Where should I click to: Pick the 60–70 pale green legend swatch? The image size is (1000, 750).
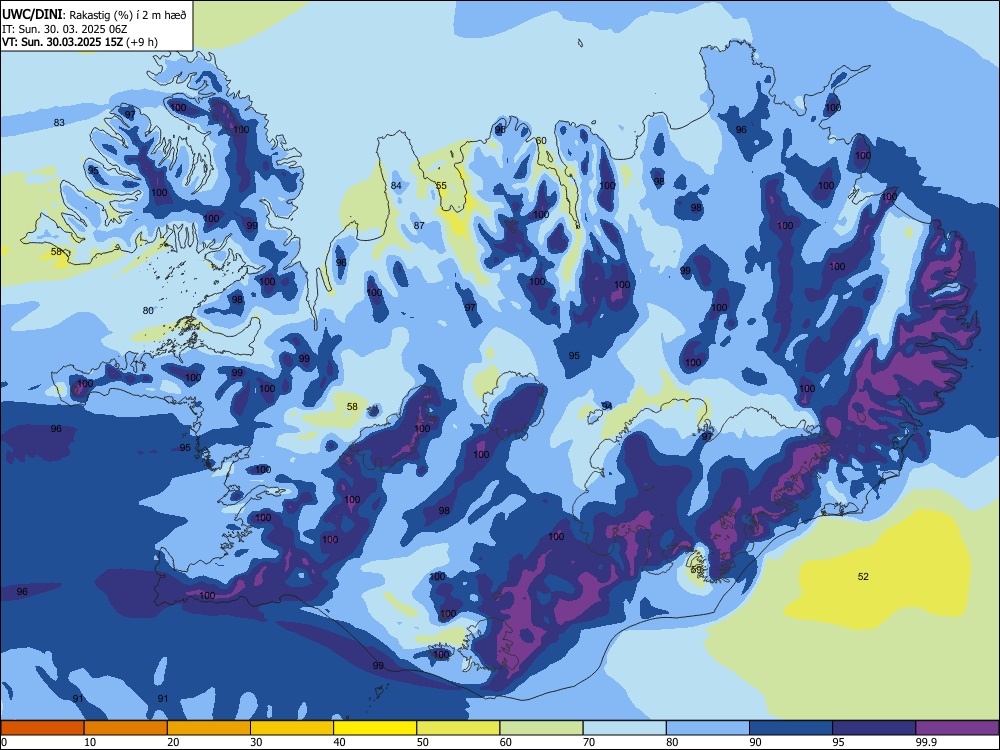pyautogui.click(x=541, y=728)
